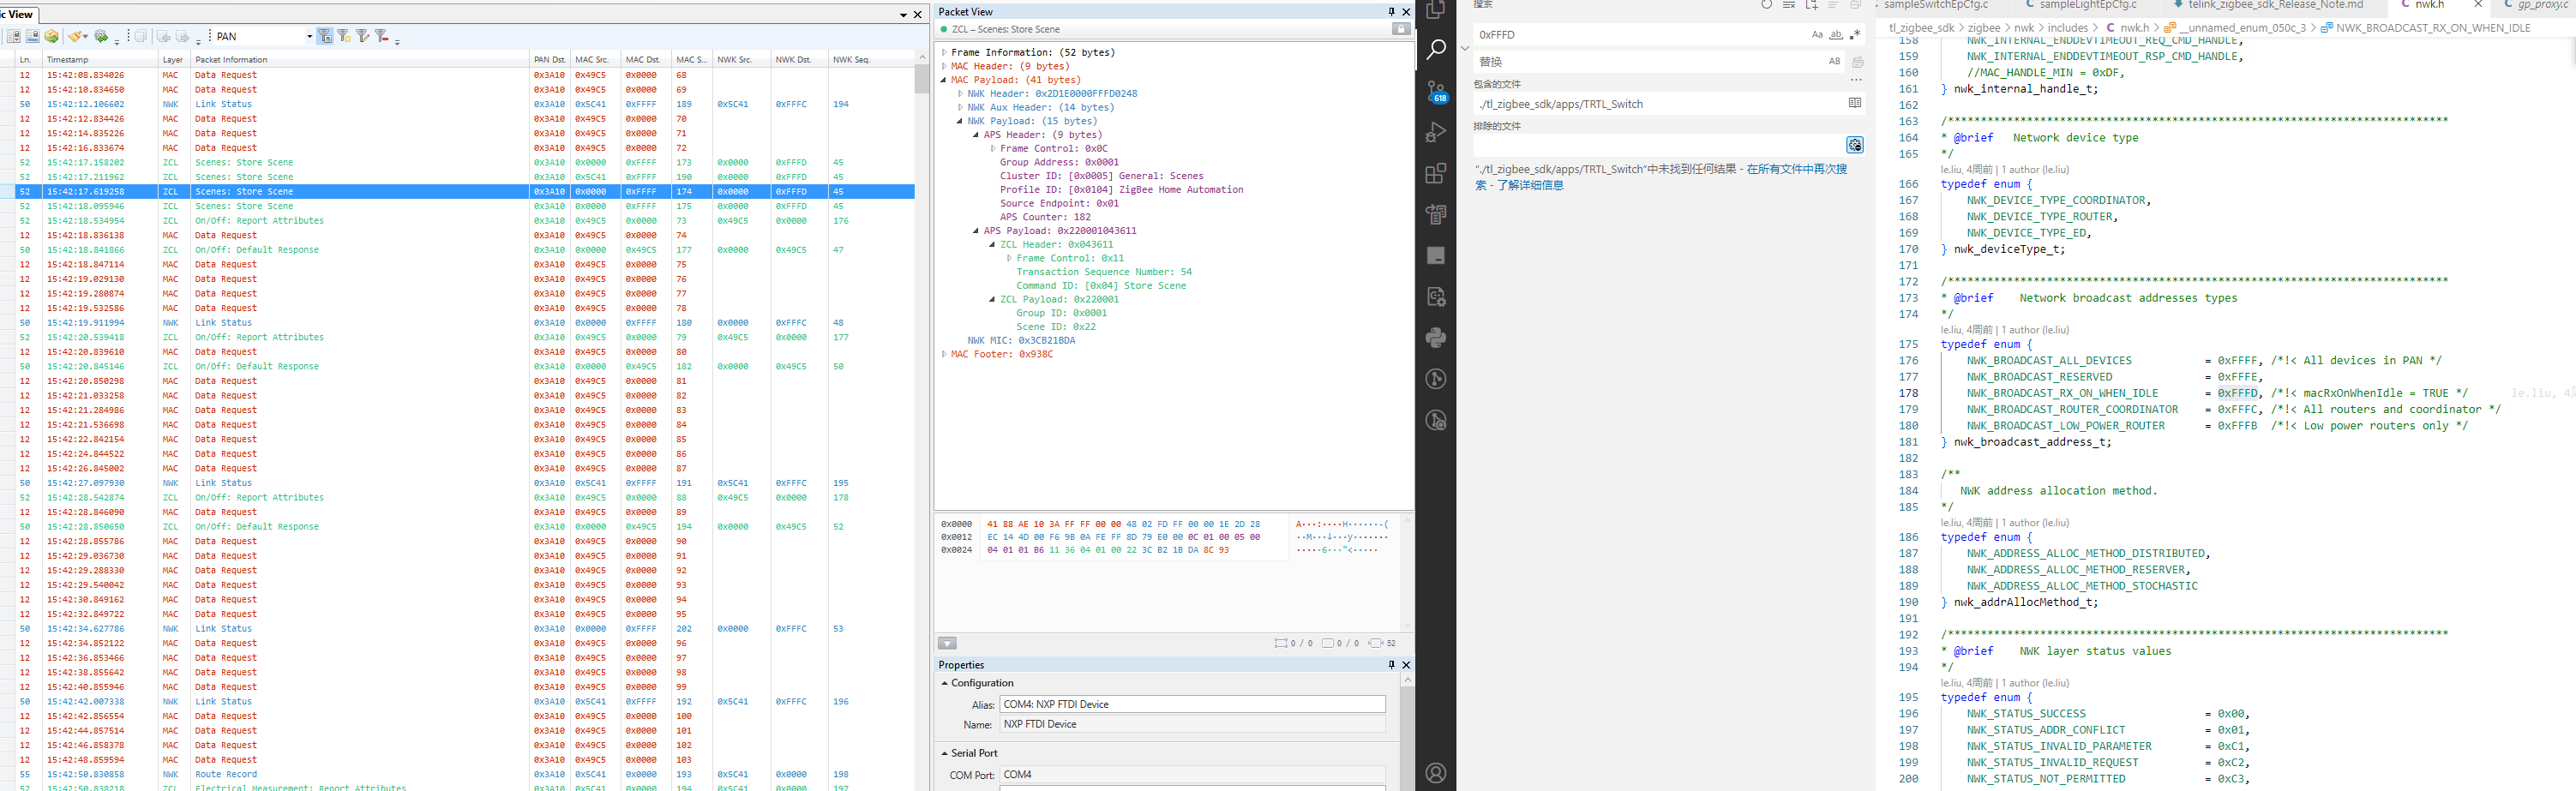Open Python icon in VS Code activity bar
Screen dimensions: 2576x791
[x=1436, y=337]
